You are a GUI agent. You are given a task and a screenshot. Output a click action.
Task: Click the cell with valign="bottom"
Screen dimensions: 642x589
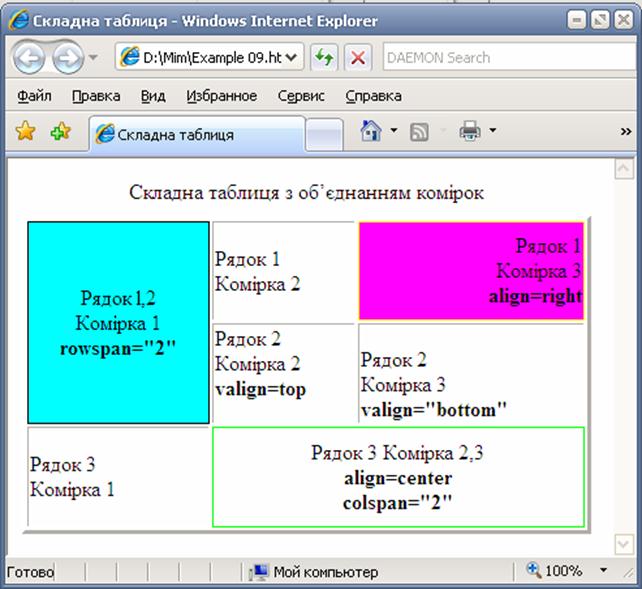[x=472, y=373]
